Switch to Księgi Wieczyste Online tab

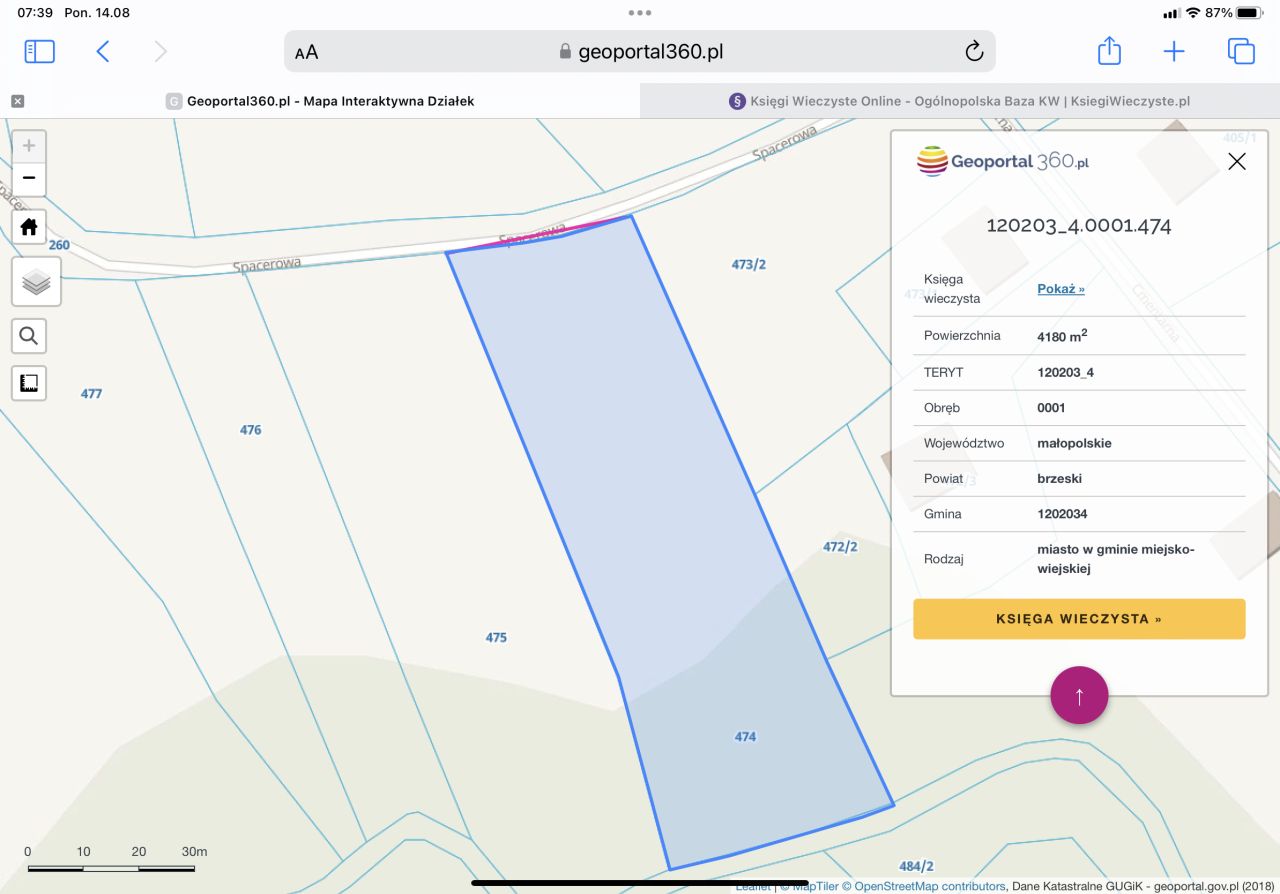pos(959,101)
